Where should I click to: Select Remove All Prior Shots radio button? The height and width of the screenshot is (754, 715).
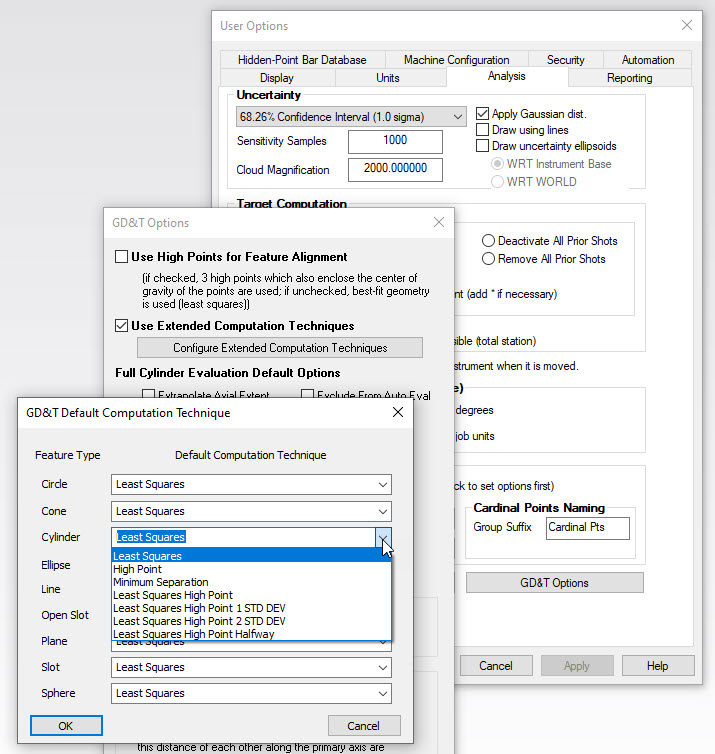tap(488, 259)
